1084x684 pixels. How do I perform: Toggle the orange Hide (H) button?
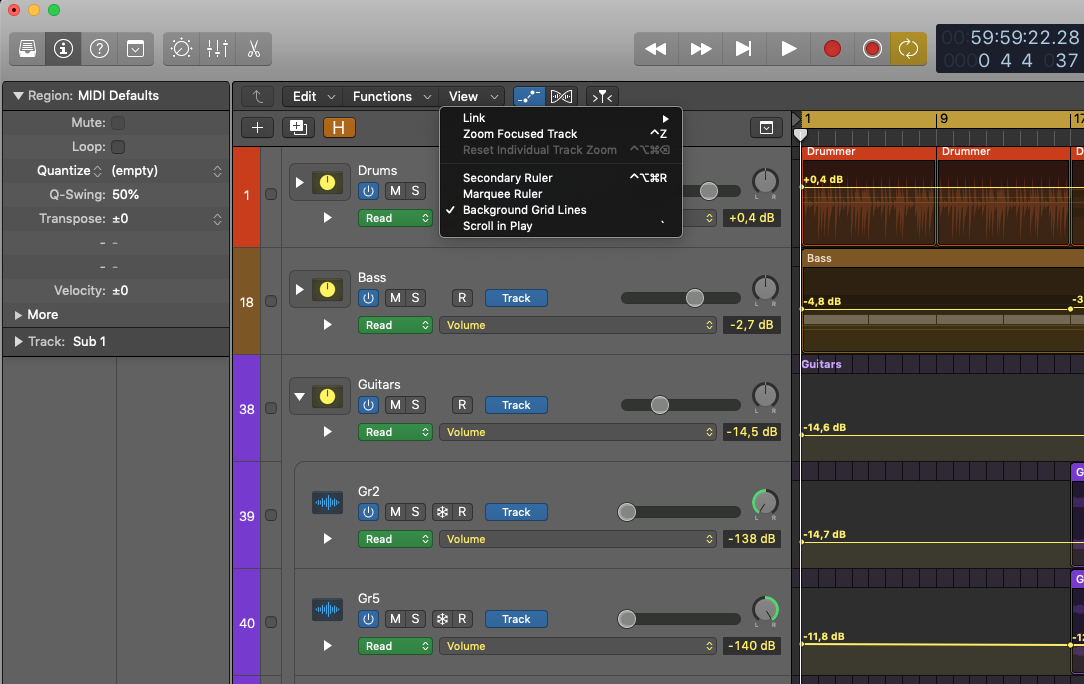[339, 127]
